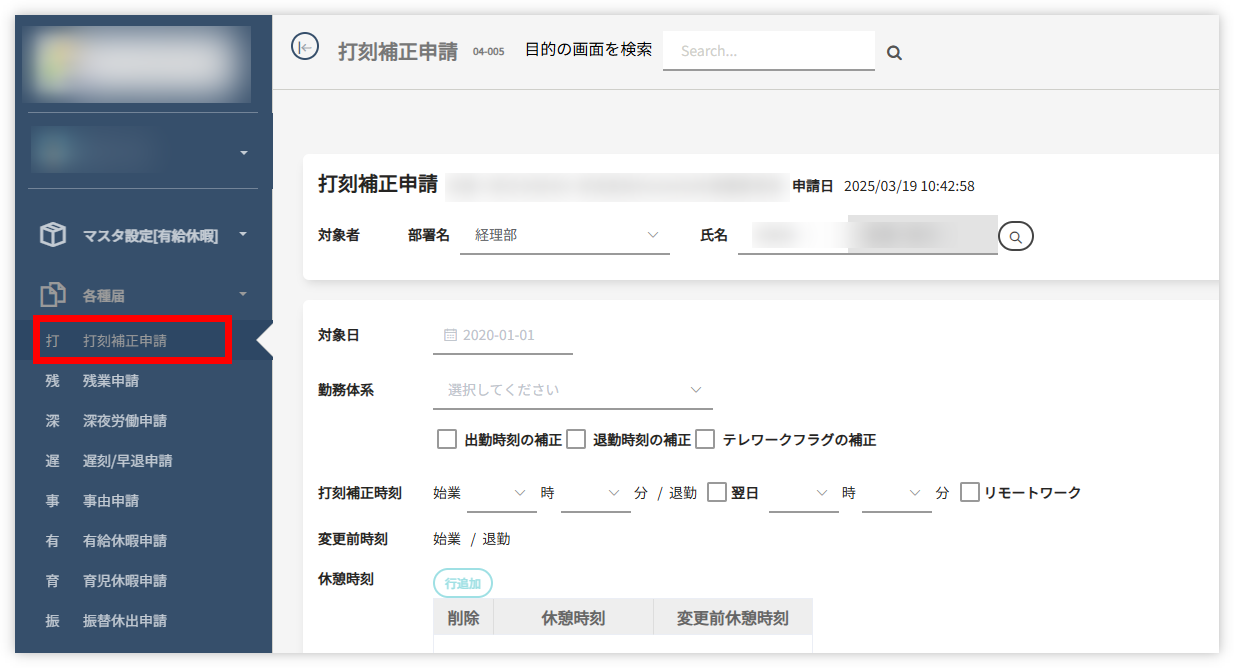Go to 振替休出申請 in sidebar
The image size is (1234, 668).
pos(124,621)
